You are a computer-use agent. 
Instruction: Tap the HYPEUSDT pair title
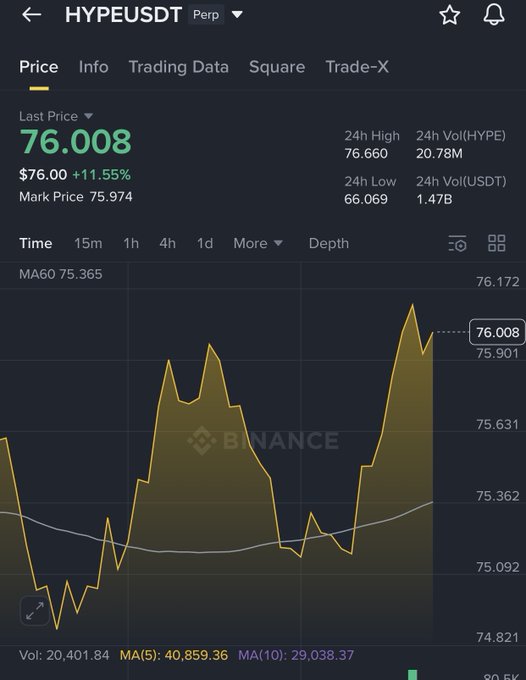[x=123, y=15]
